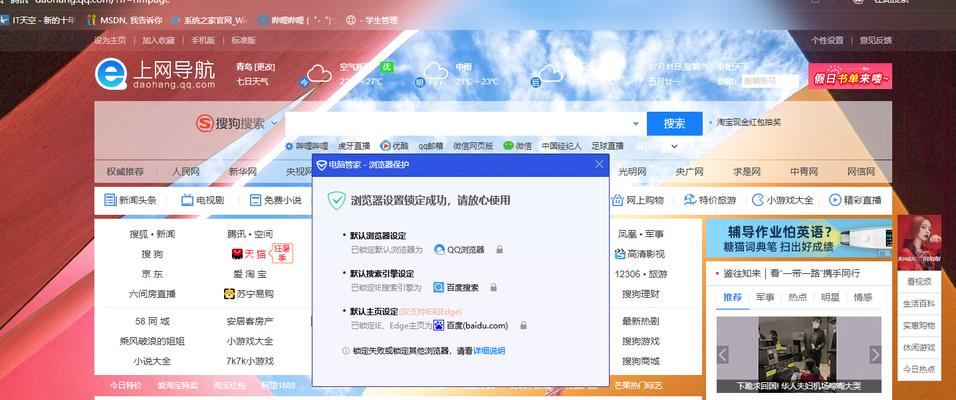
Task: Switch to the 推荐 news tab
Action: 733,297
